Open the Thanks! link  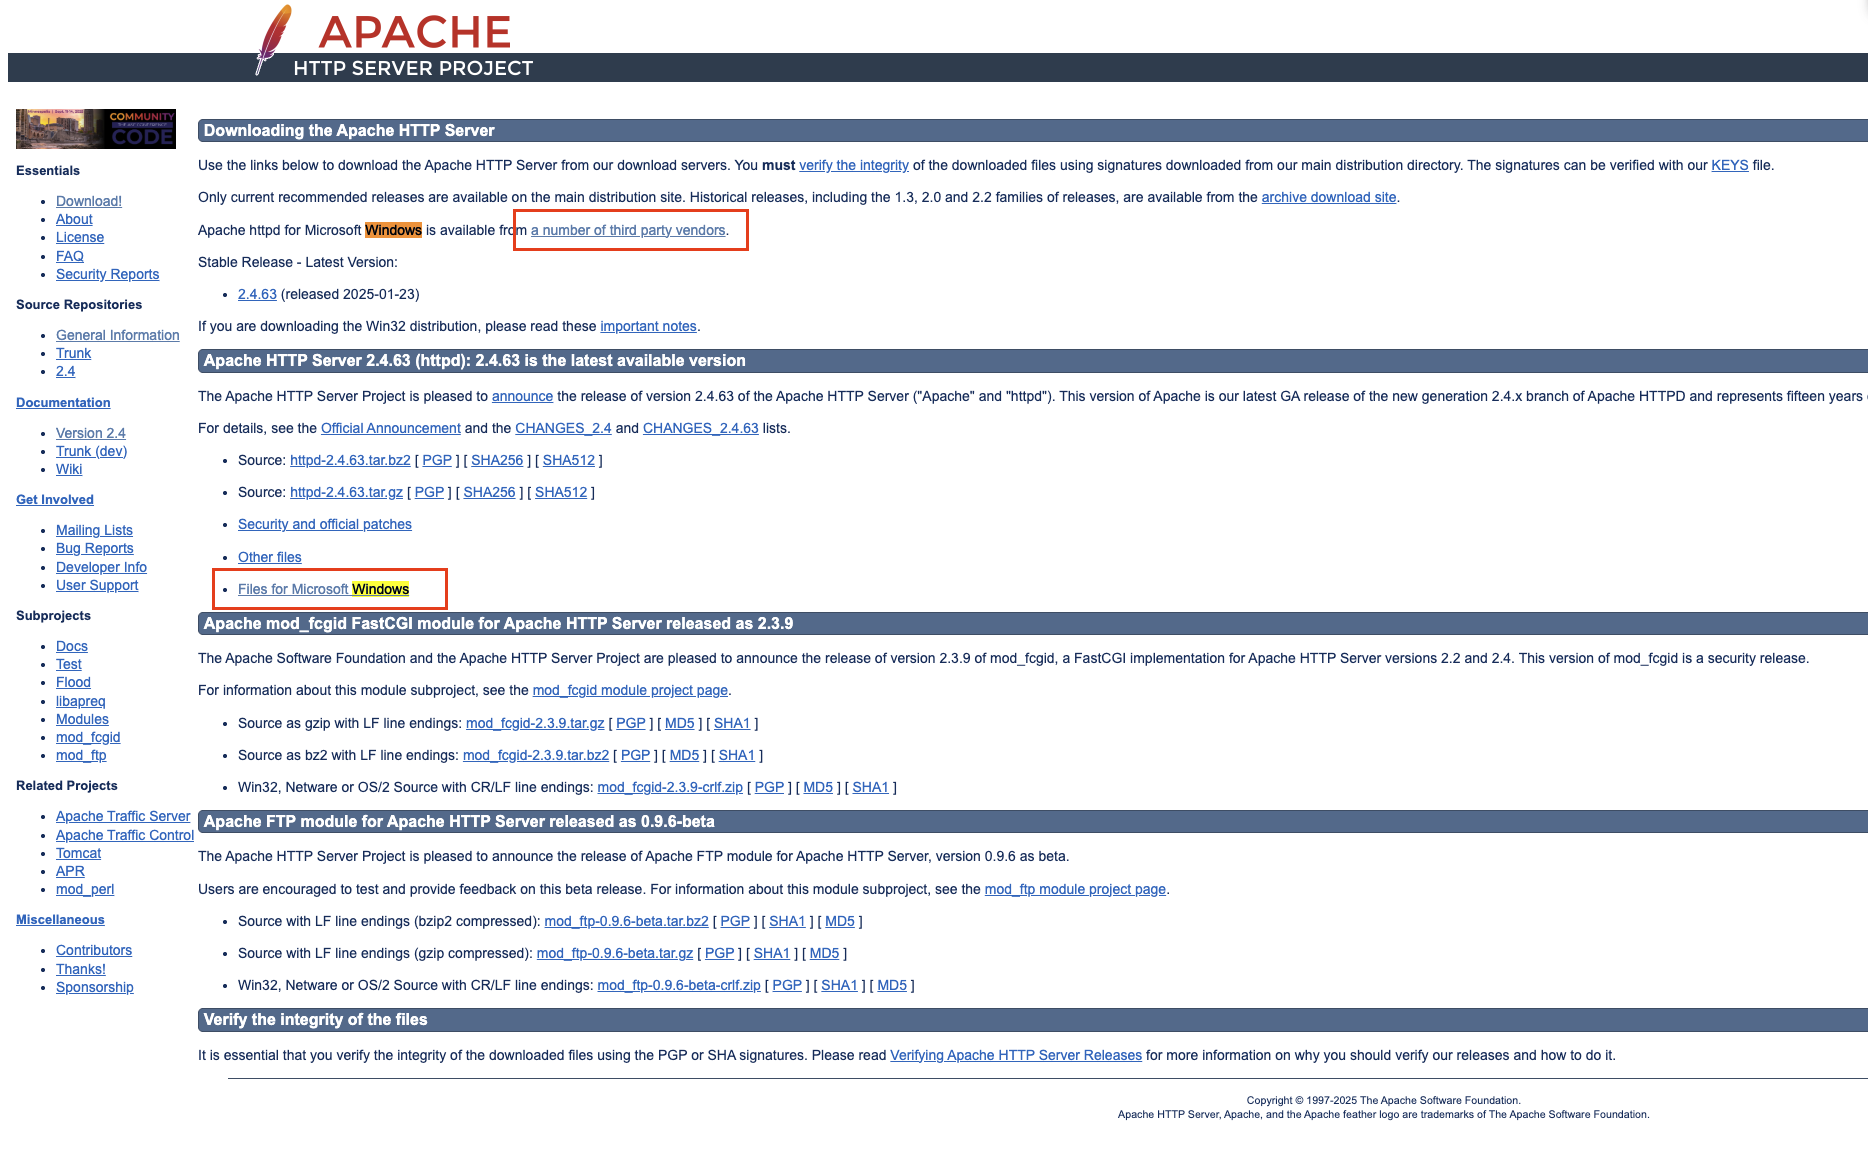[81, 969]
